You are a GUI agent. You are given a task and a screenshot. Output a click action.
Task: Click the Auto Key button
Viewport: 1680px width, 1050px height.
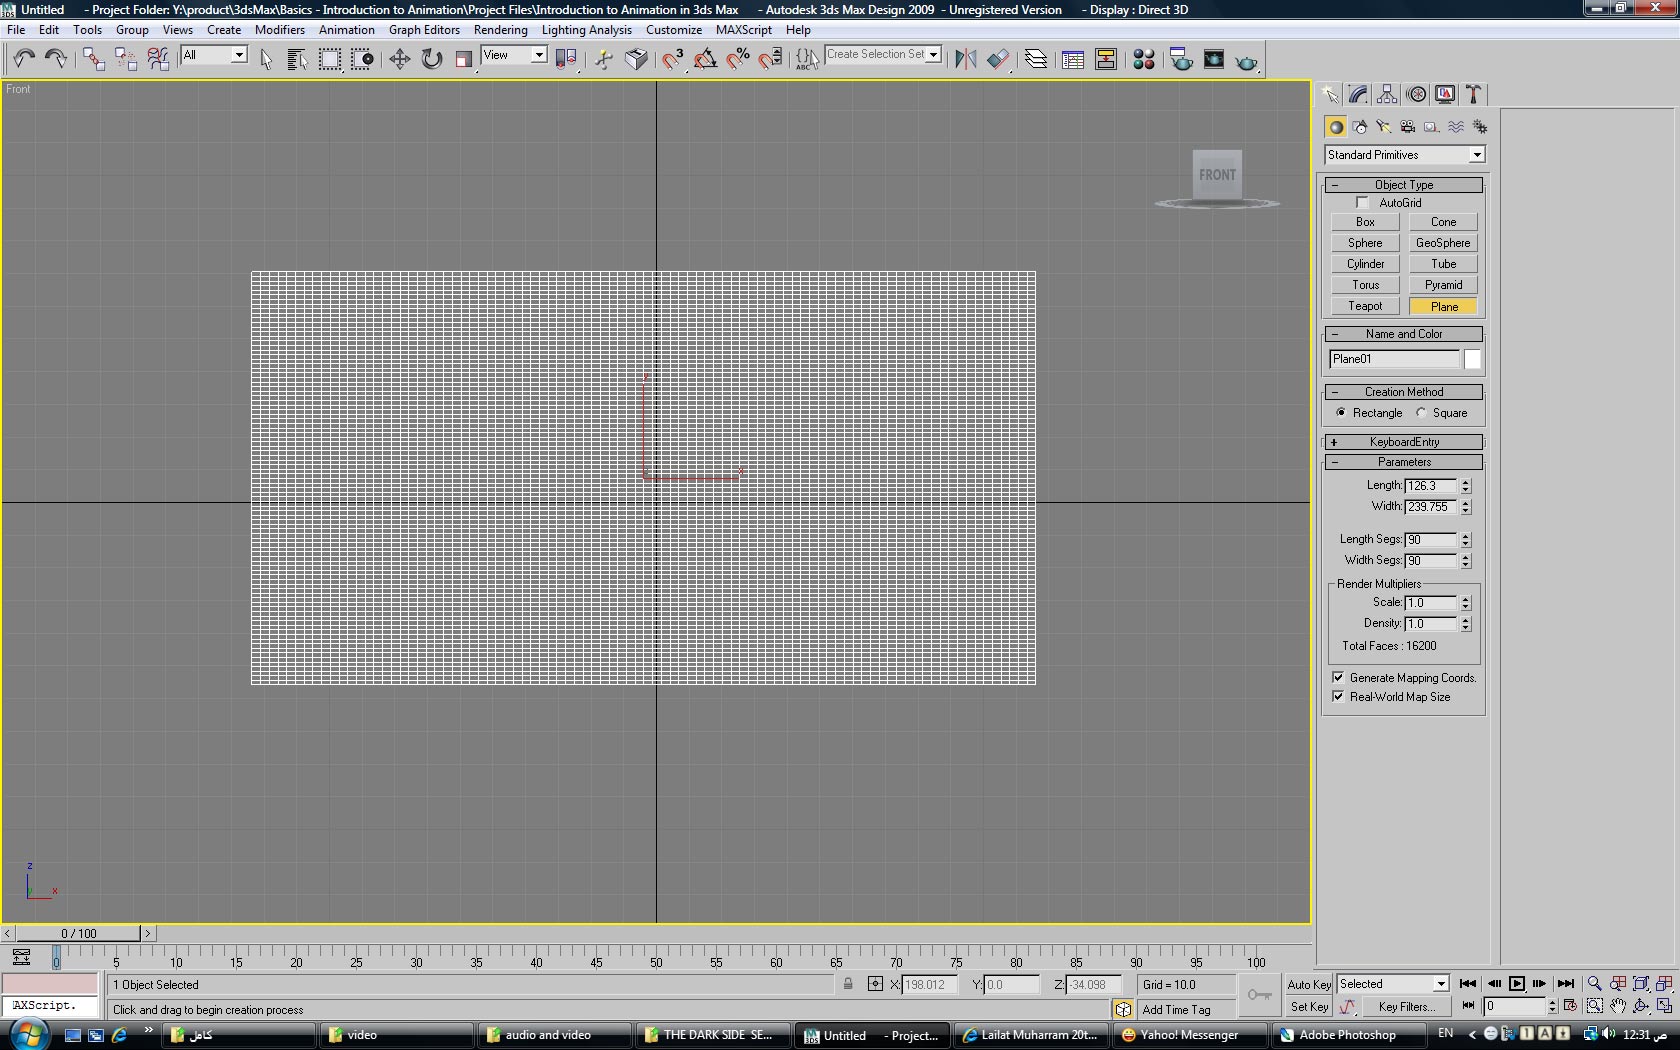(1308, 985)
